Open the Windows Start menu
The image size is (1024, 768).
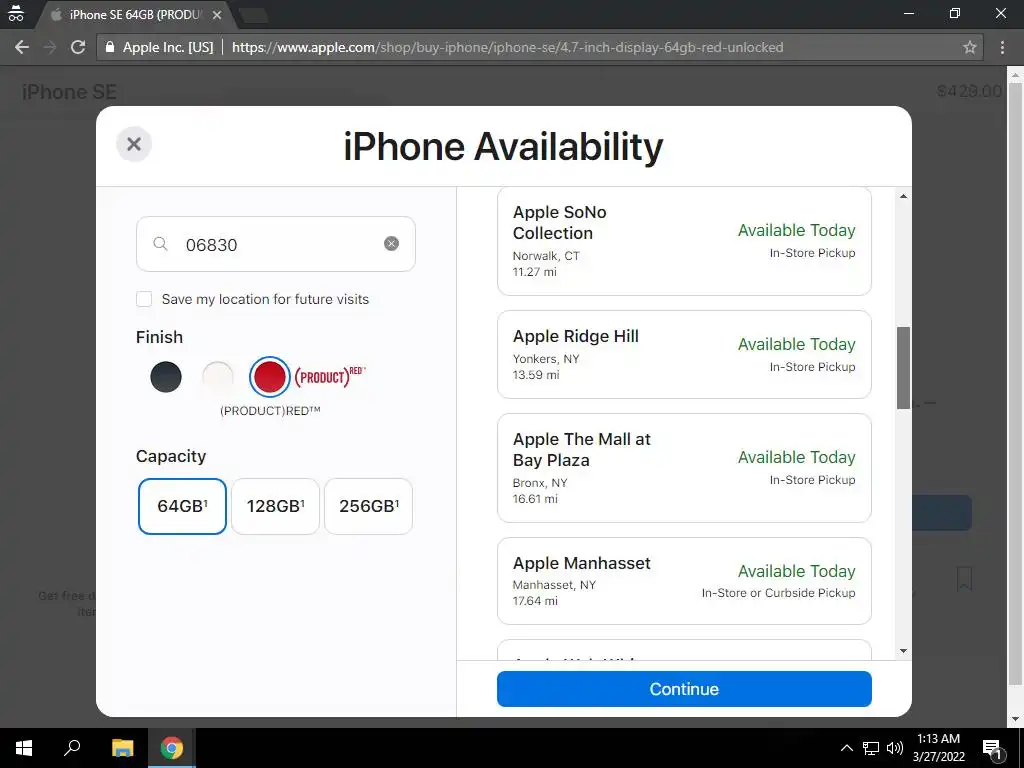pyautogui.click(x=24, y=748)
